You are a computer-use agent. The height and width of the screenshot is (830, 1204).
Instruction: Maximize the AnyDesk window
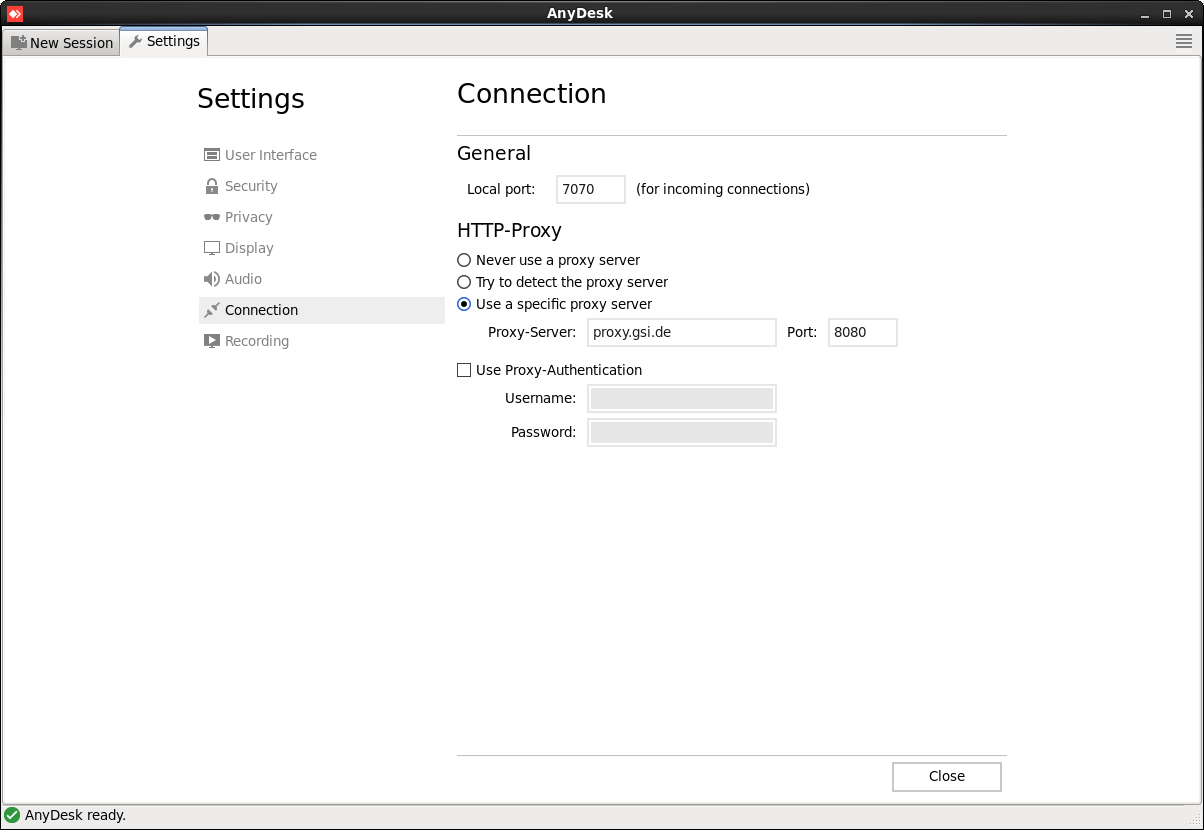[x=1167, y=14]
